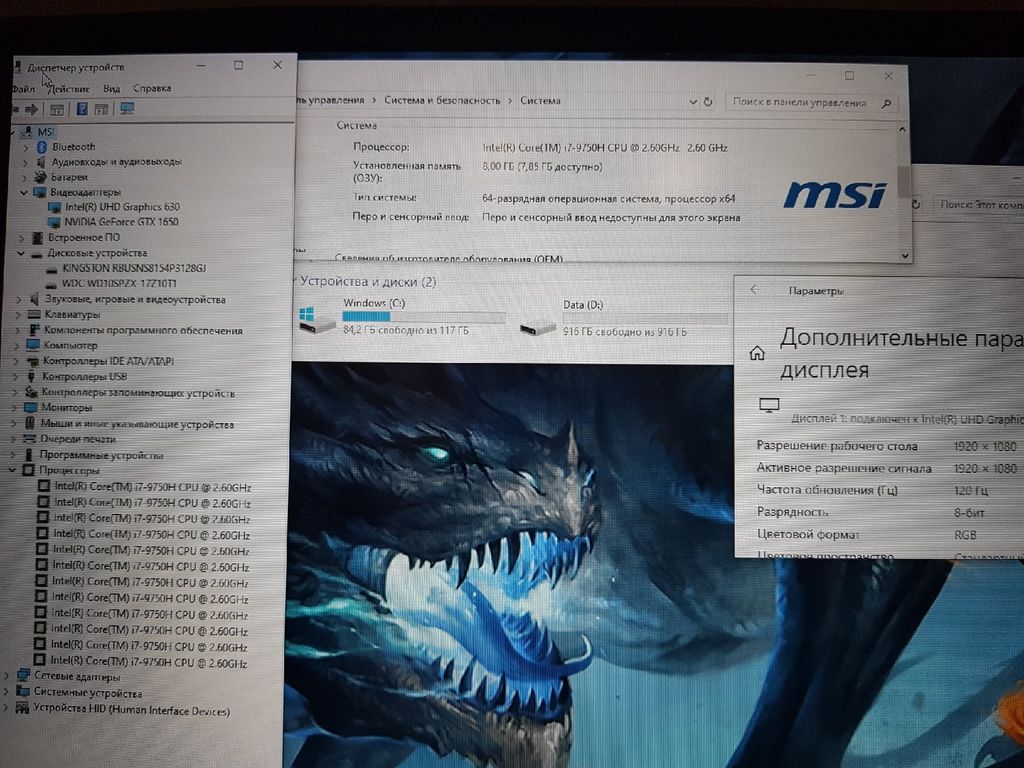Expand the Аудиовходы и аудиовыходы node
This screenshot has width=1024, height=768.
pyautogui.click(x=26, y=162)
